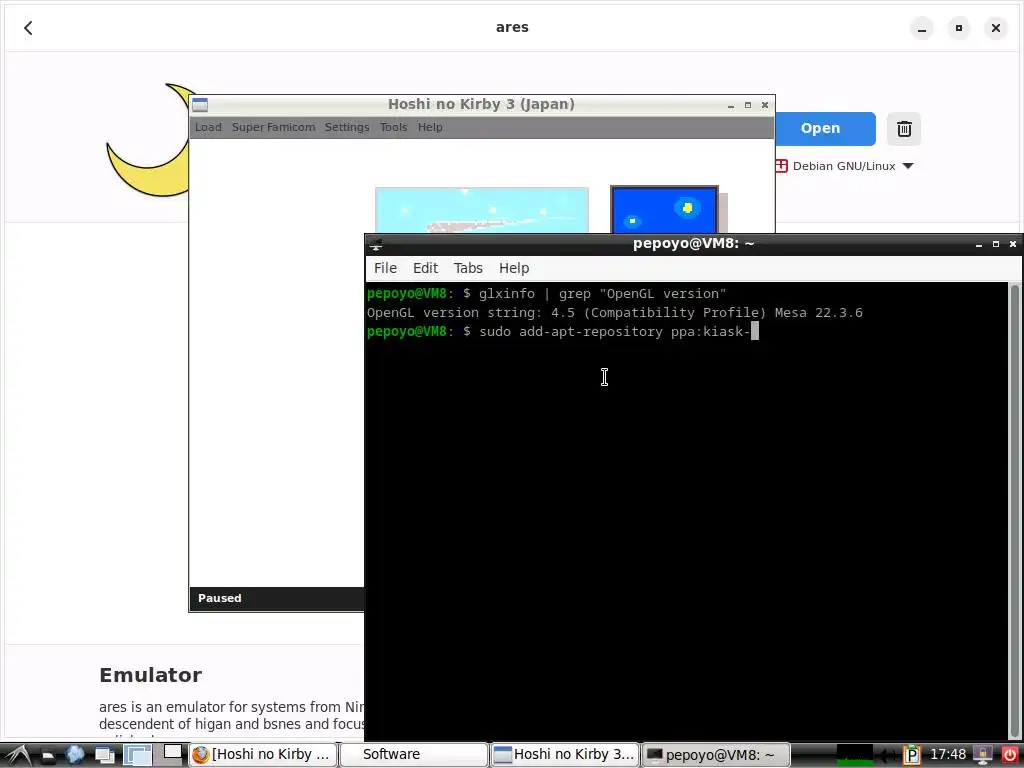Click the light-blue sky screenshot thumbnail
1024x768 pixels.
(x=481, y=210)
